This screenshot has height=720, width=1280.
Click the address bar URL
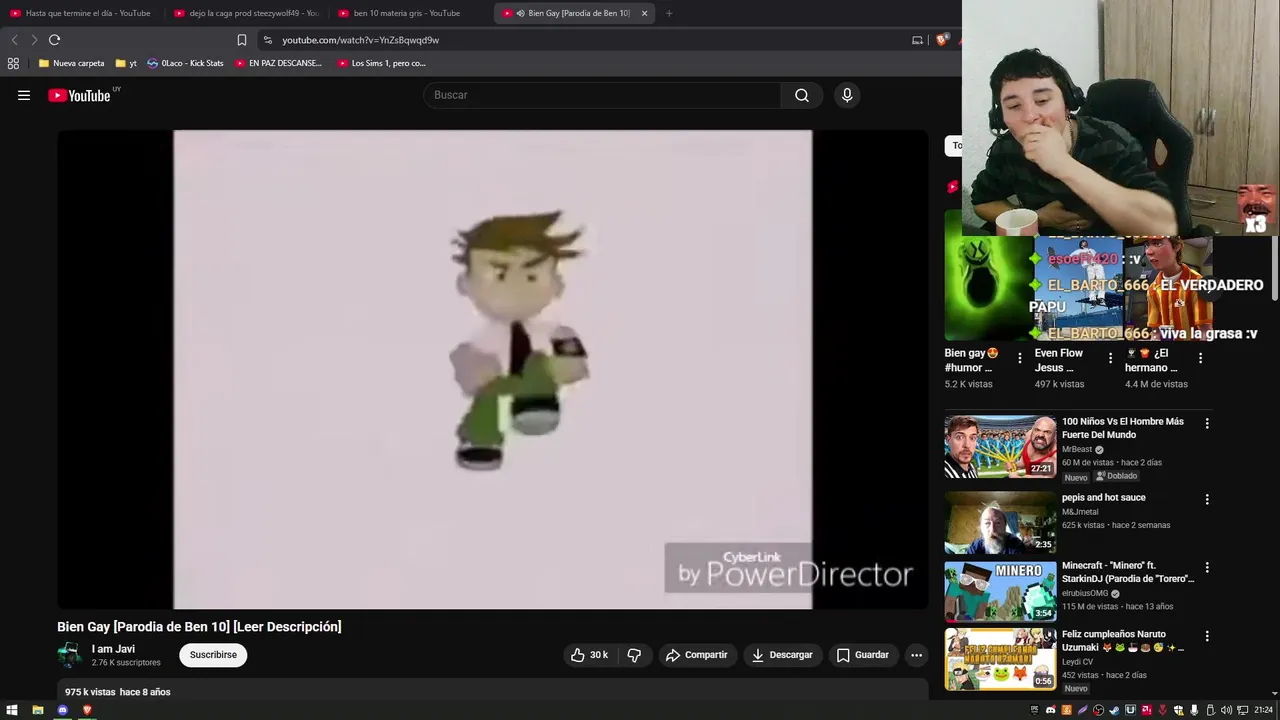click(x=360, y=40)
